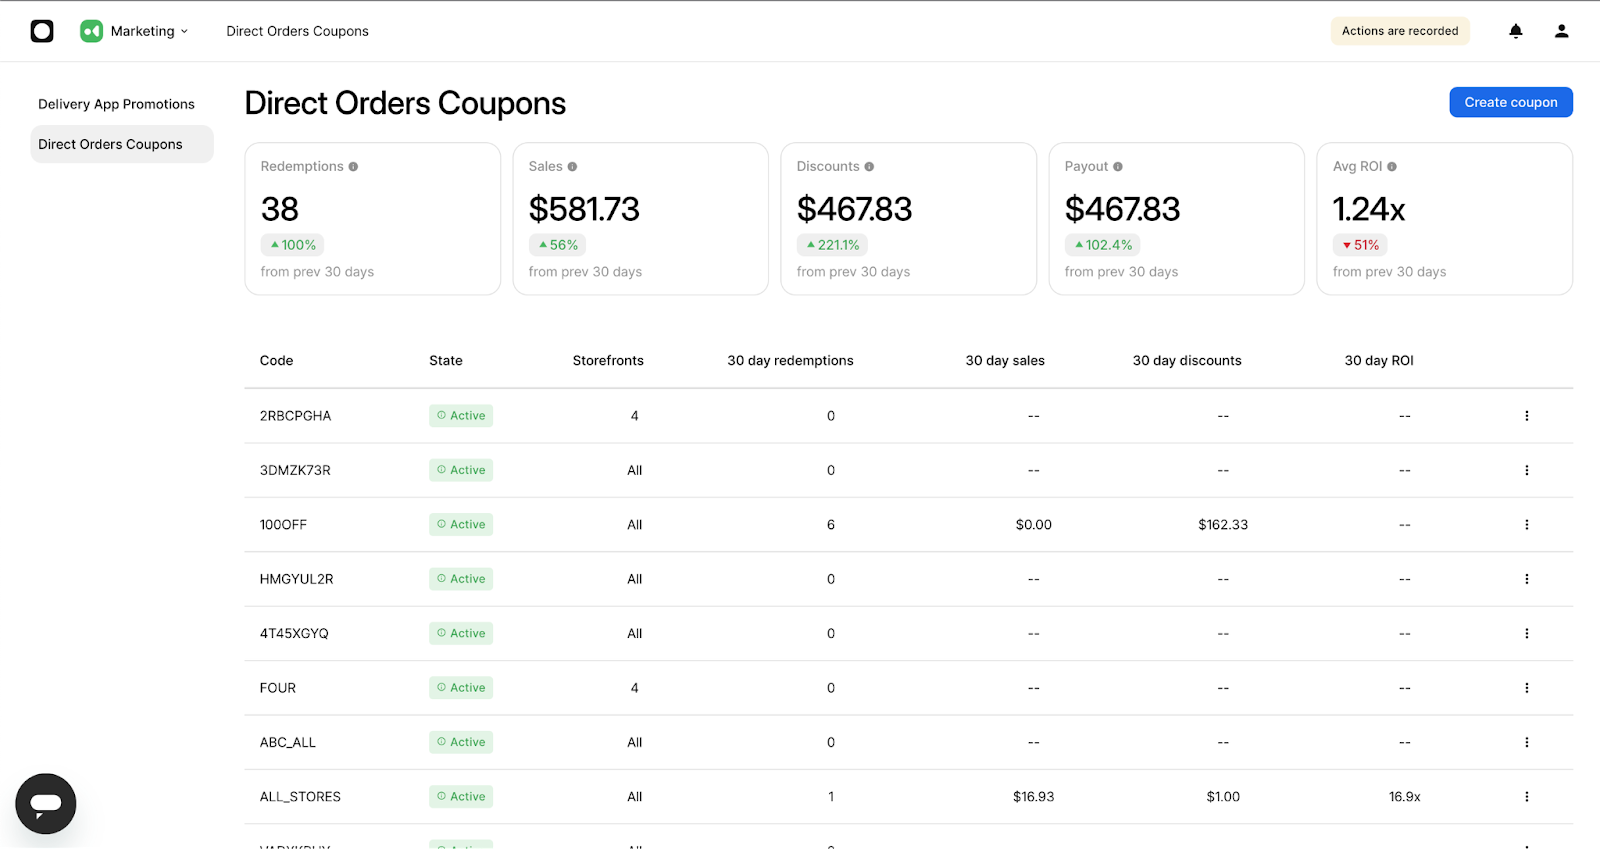
Task: Click coupon code 4T45XGYQ
Action: (294, 634)
